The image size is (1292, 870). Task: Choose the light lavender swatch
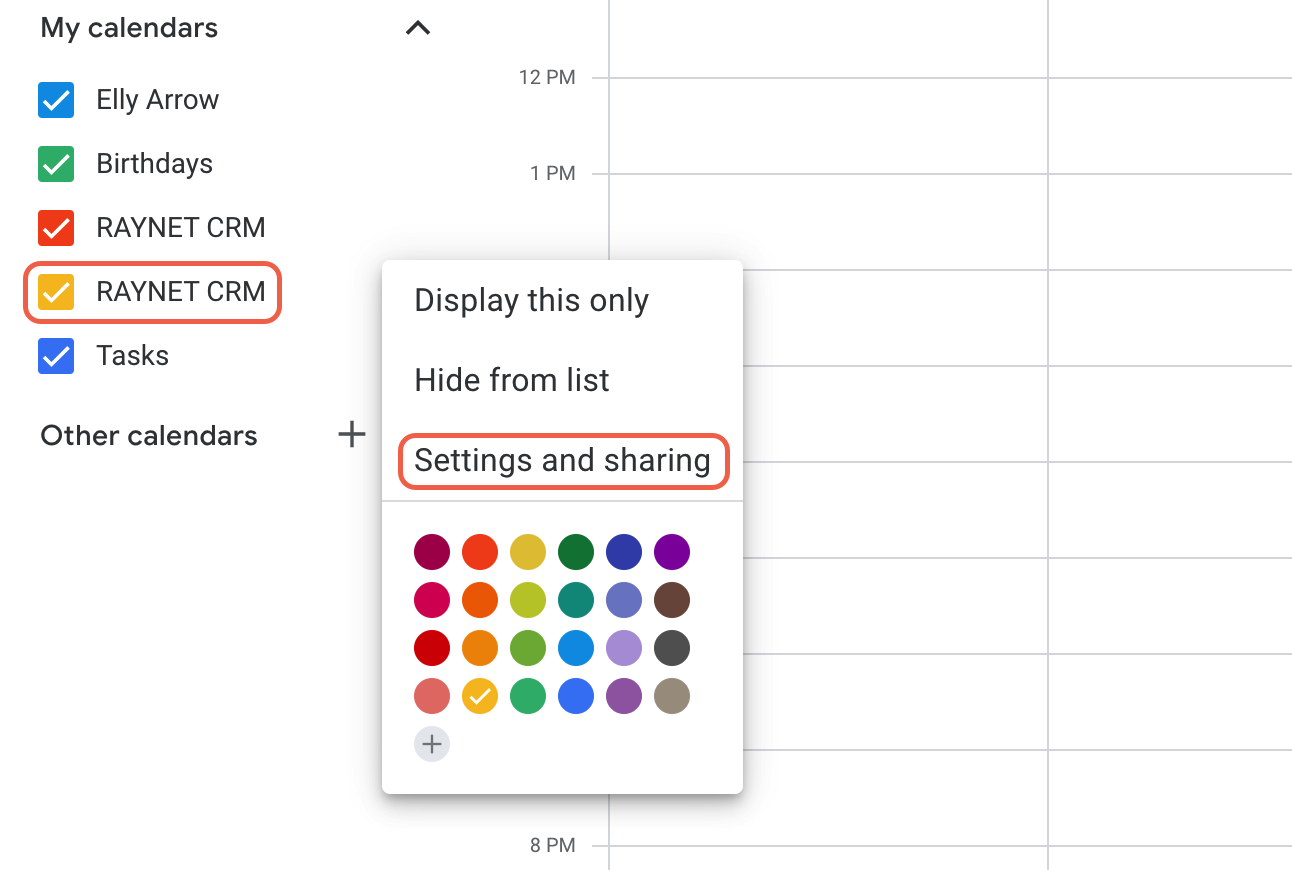click(x=624, y=648)
